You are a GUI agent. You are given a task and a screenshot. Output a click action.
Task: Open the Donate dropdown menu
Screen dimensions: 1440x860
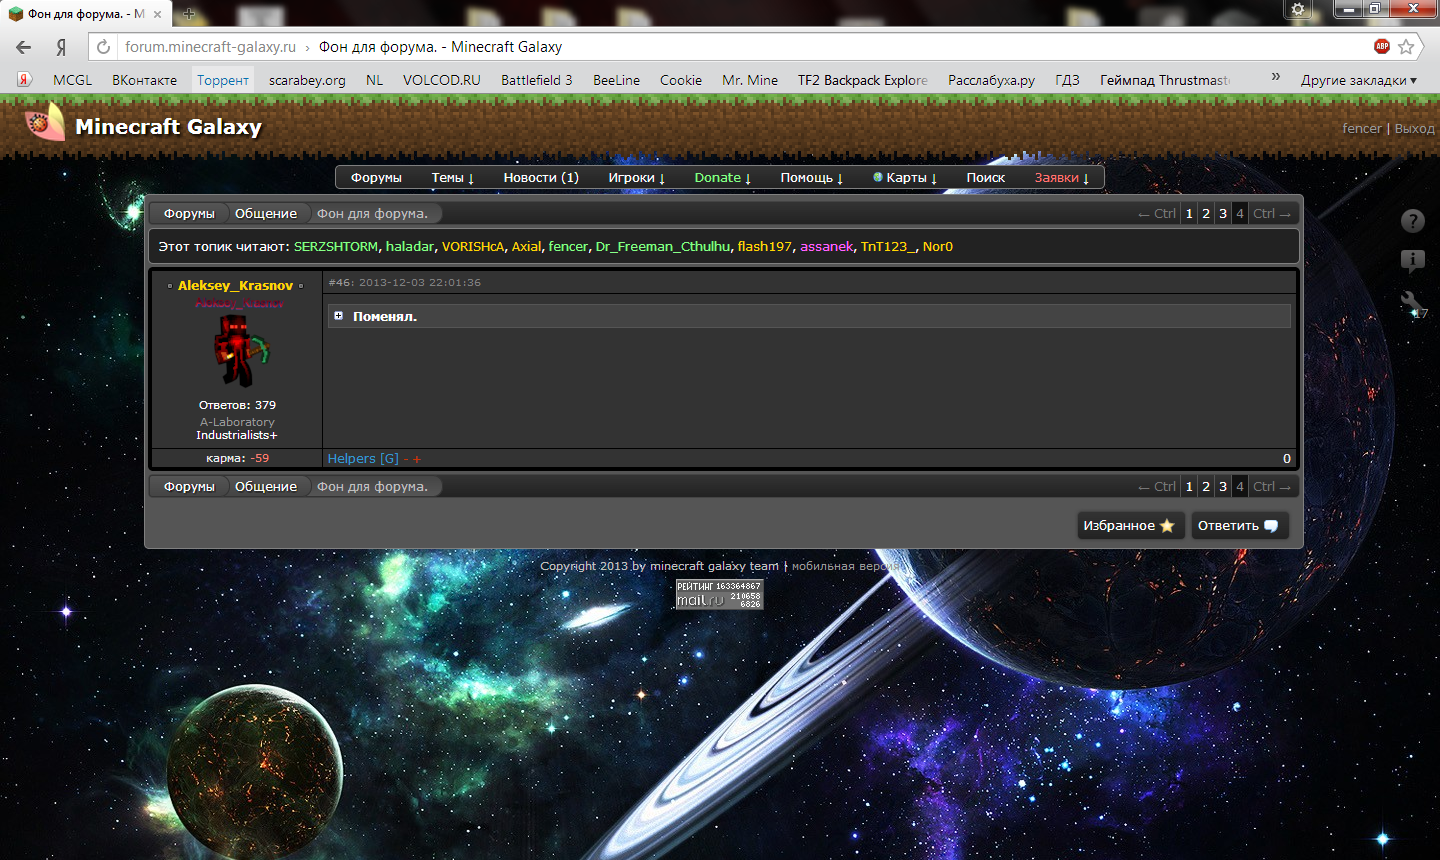723,178
